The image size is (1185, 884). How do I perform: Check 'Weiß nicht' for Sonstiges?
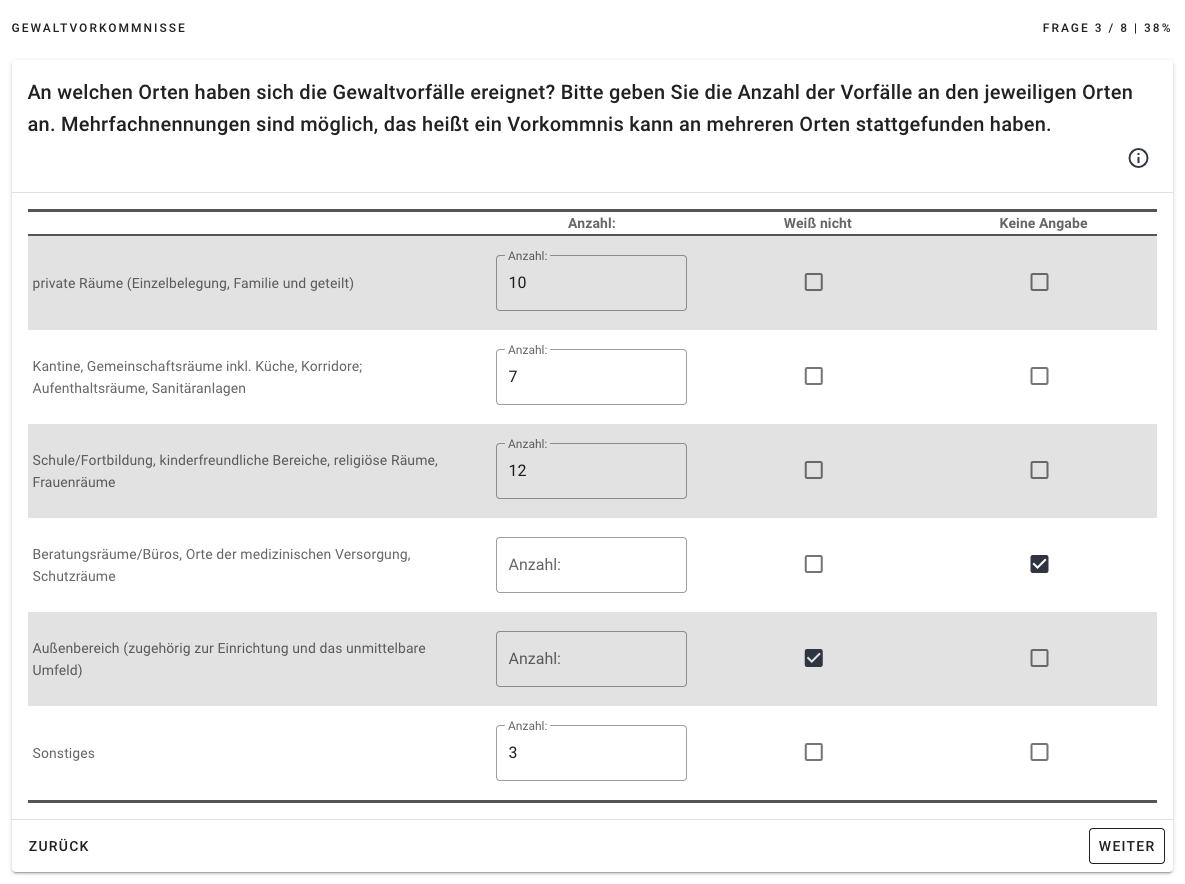pos(813,753)
